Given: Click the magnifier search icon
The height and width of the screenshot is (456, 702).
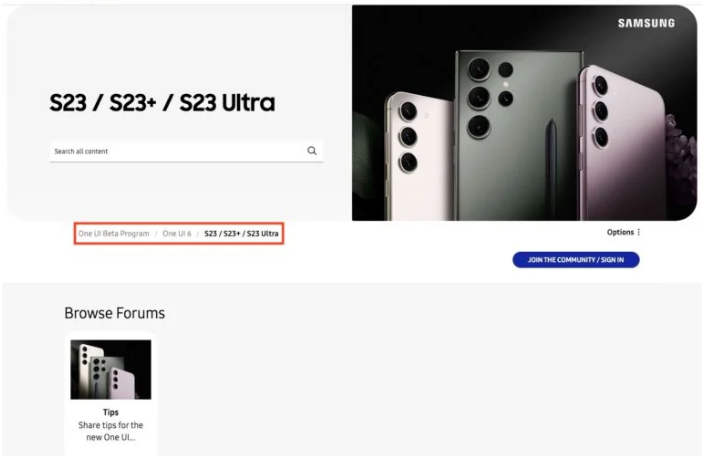Looking at the screenshot, I should coord(312,151).
